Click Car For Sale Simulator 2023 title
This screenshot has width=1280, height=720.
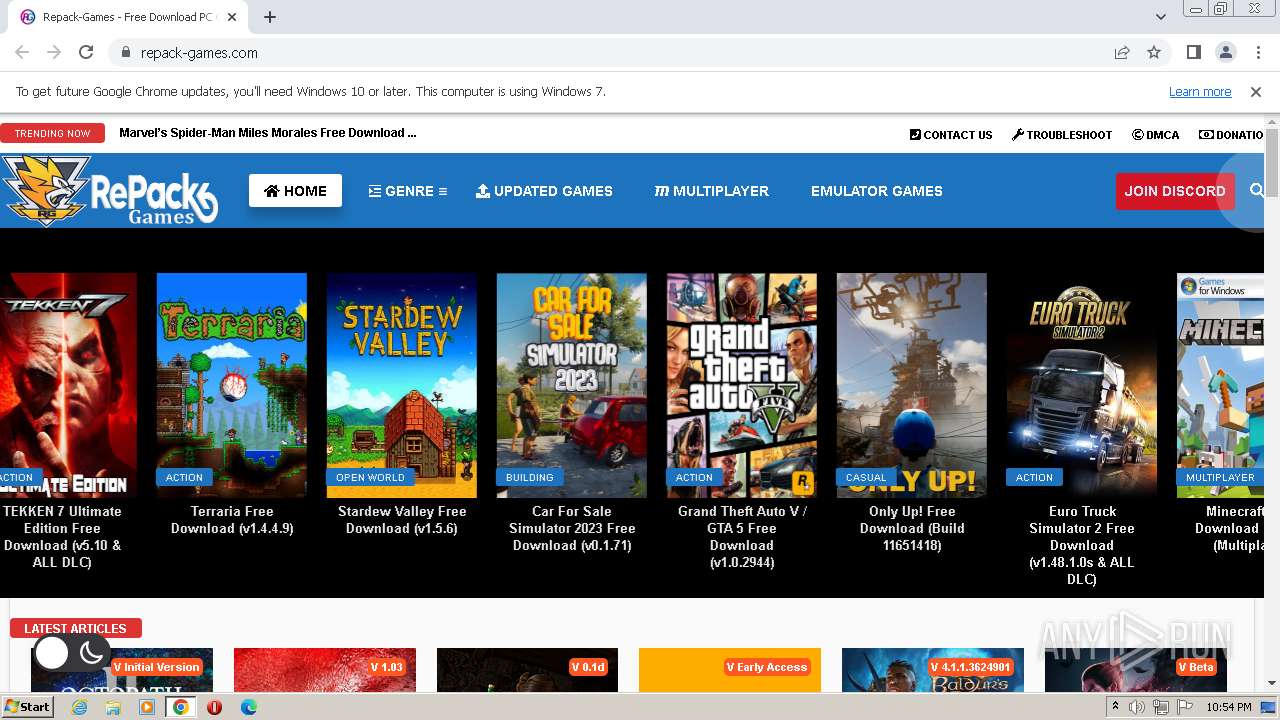pos(572,528)
